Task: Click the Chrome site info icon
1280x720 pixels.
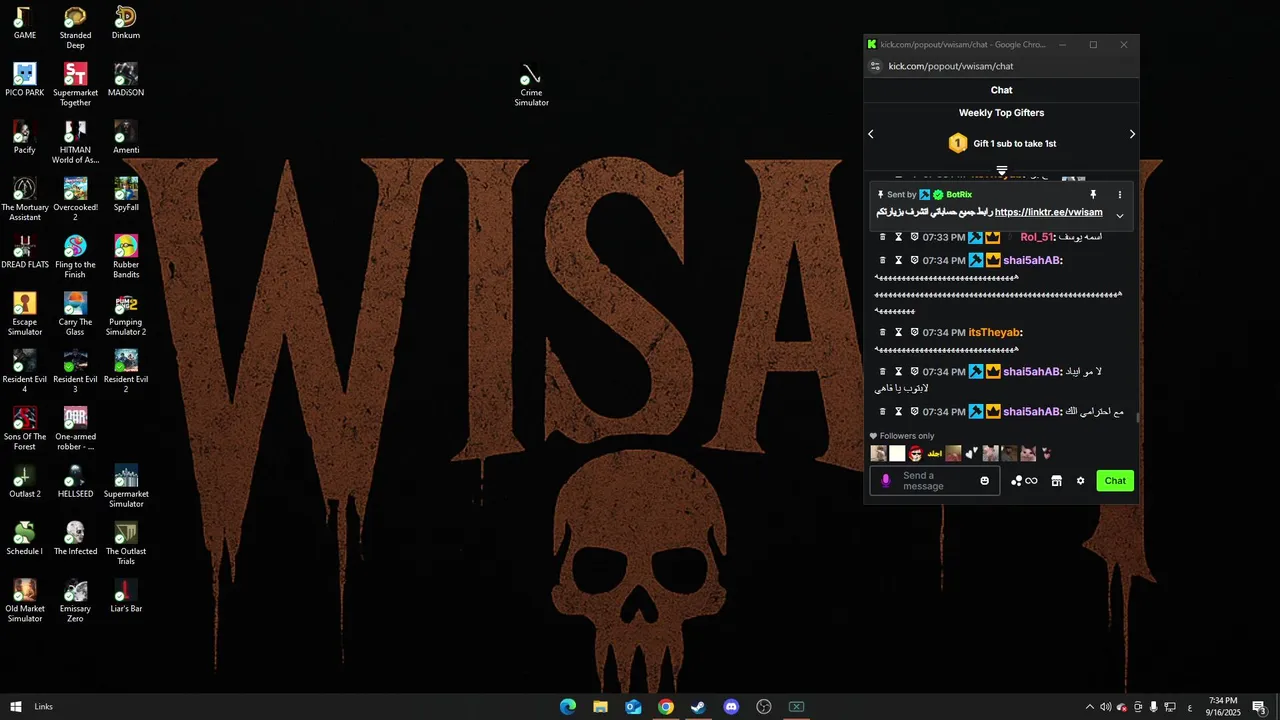Action: coord(875,66)
